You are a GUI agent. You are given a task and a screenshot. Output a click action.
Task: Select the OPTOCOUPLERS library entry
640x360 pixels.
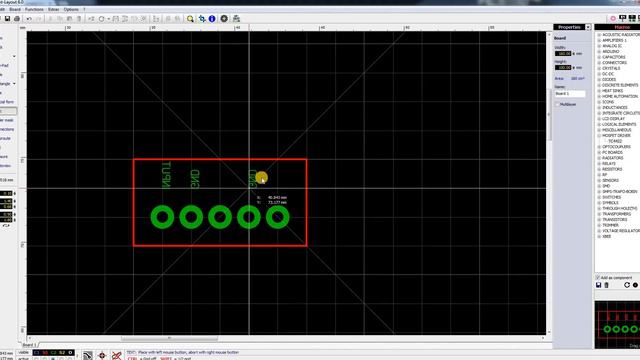[616, 147]
